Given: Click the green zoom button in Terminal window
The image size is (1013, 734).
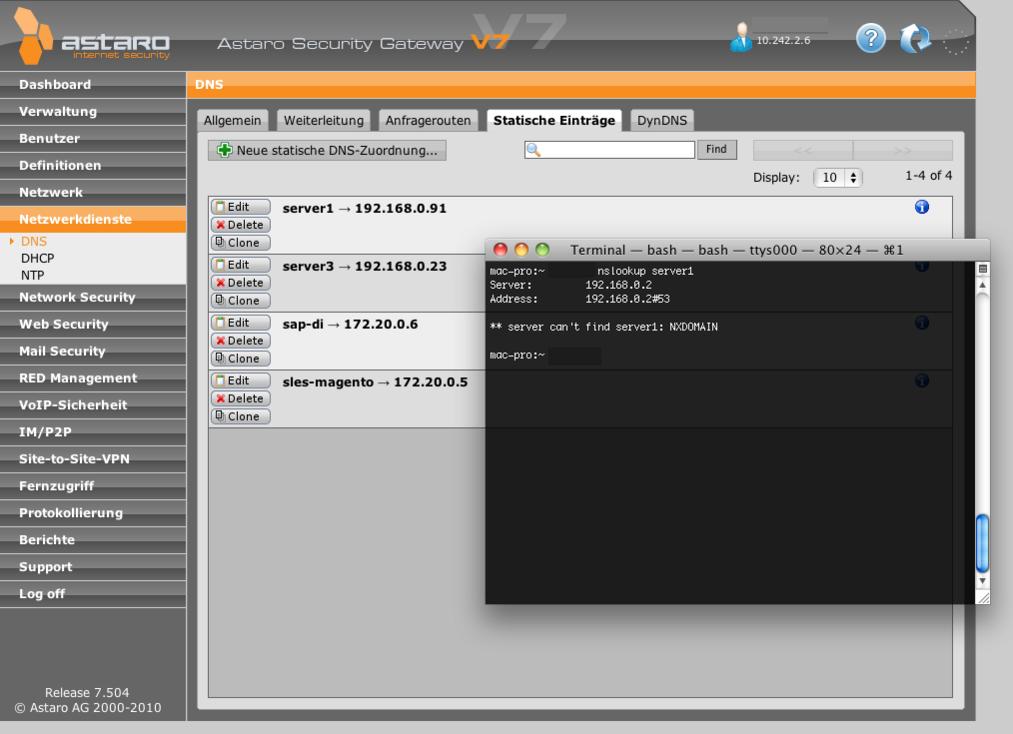Looking at the screenshot, I should (x=543, y=249).
